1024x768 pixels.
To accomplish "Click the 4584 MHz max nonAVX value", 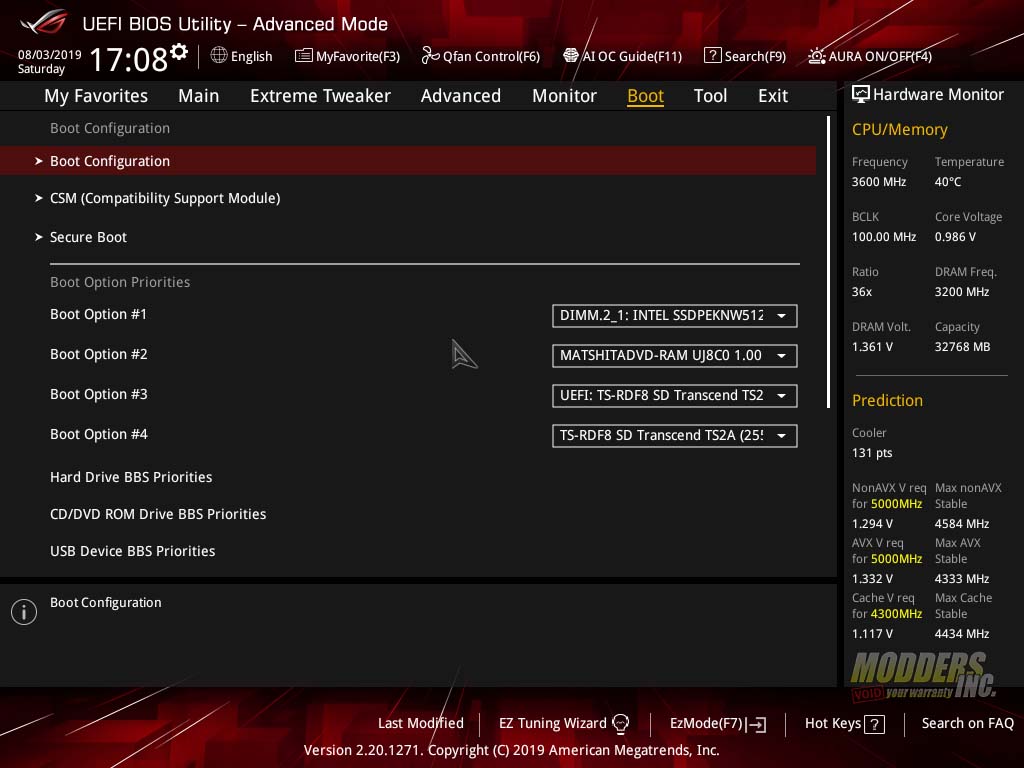I will click(x=962, y=524).
